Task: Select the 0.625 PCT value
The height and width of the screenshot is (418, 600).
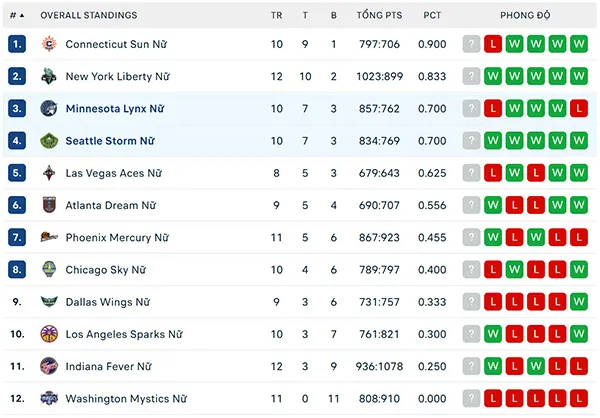Action: click(432, 173)
